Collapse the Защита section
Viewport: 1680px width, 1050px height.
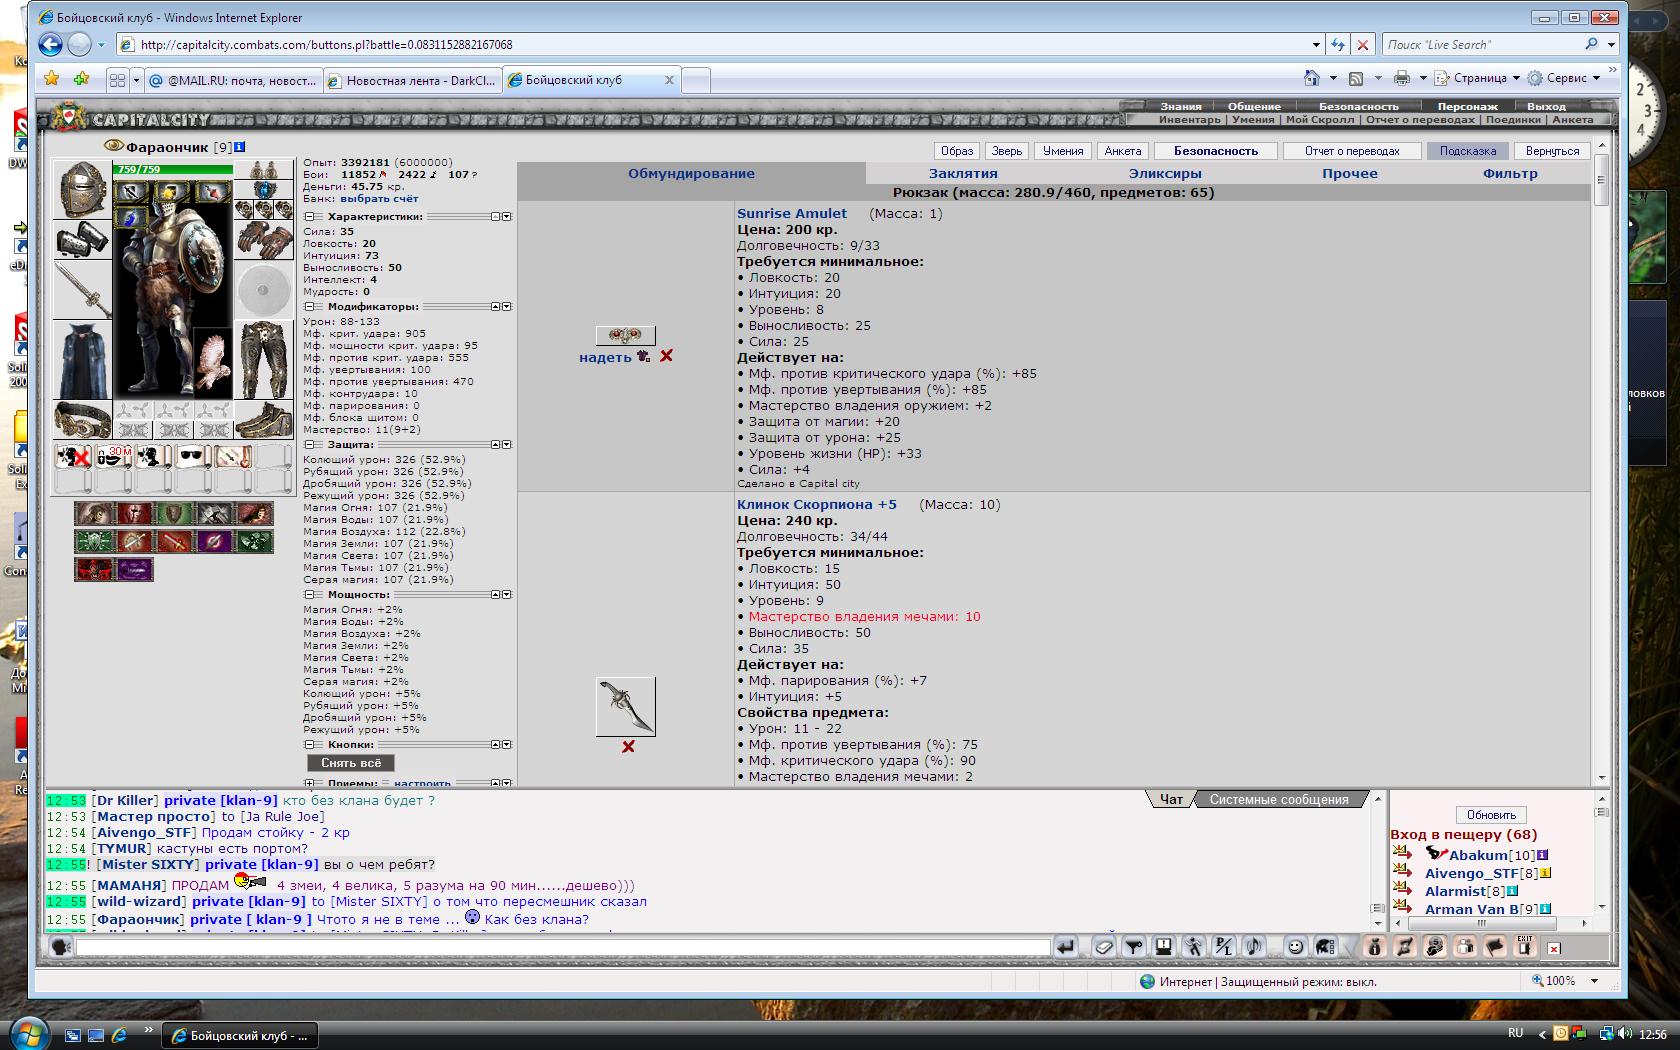point(309,445)
